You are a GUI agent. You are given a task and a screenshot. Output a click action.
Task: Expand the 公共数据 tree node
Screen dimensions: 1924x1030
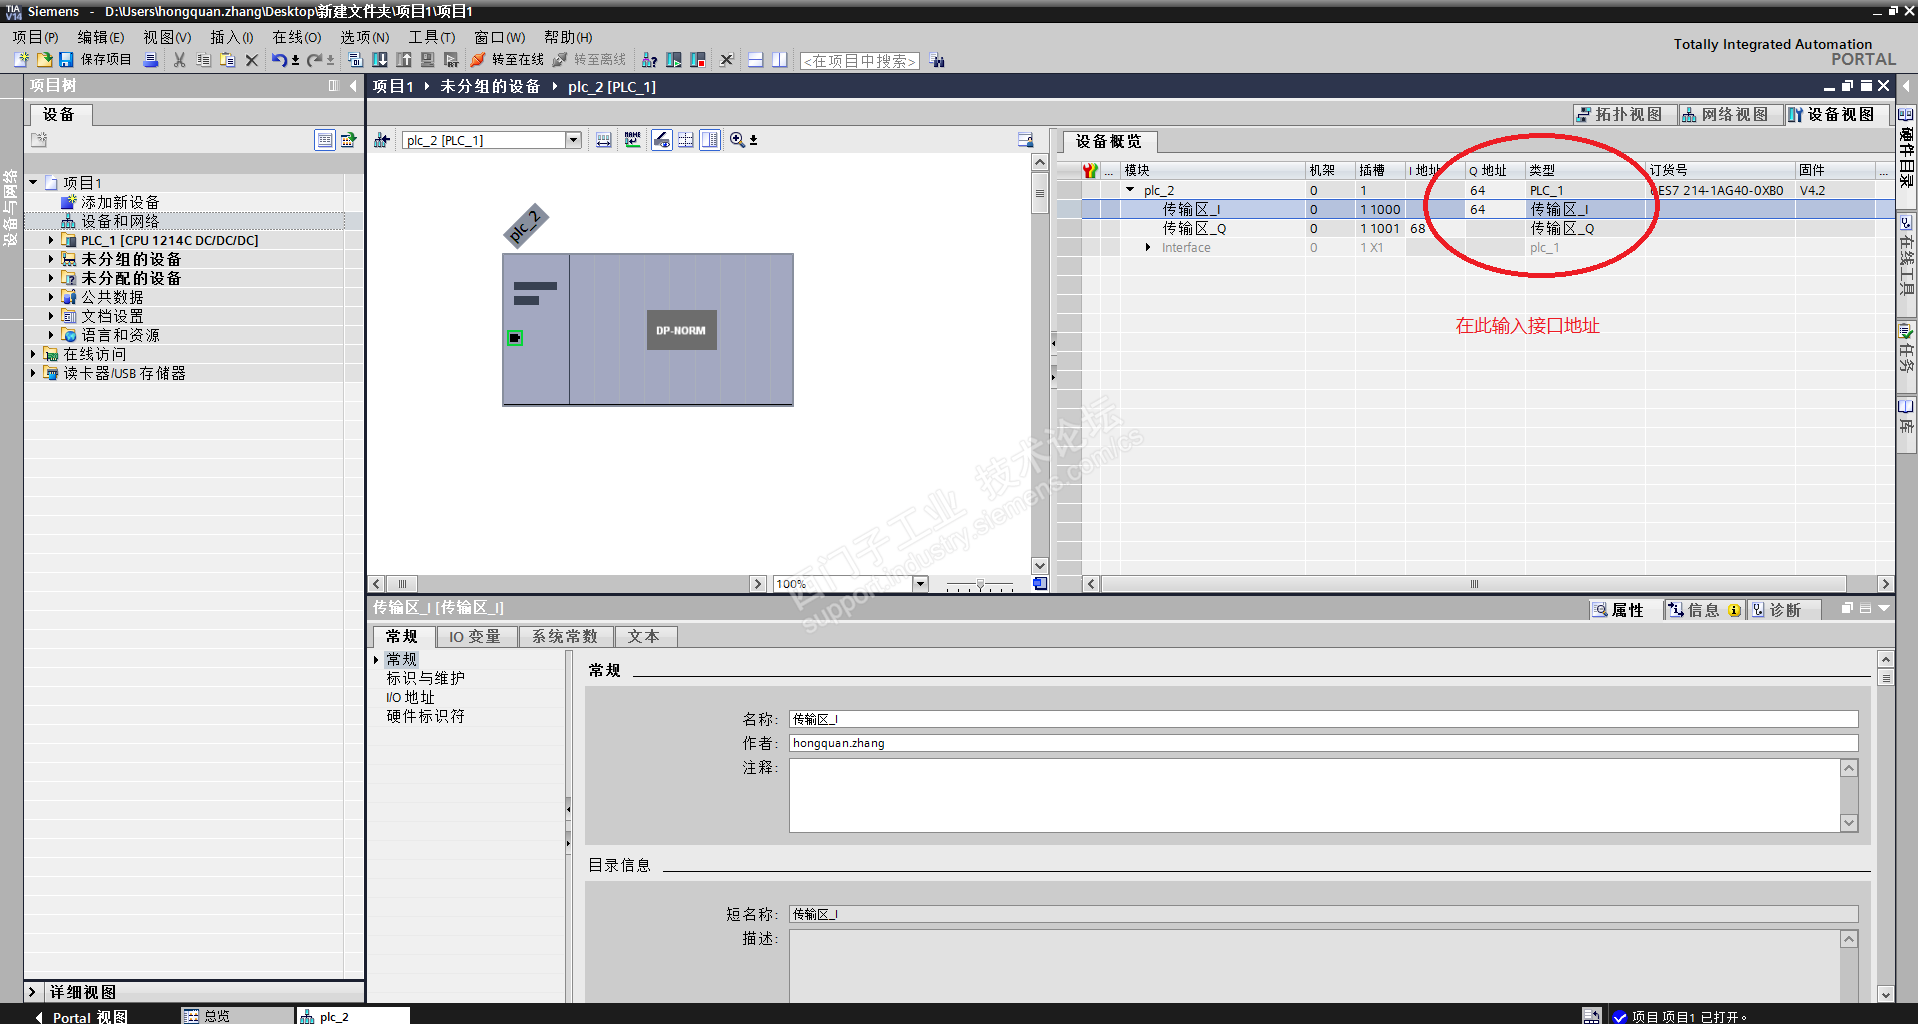pos(51,297)
